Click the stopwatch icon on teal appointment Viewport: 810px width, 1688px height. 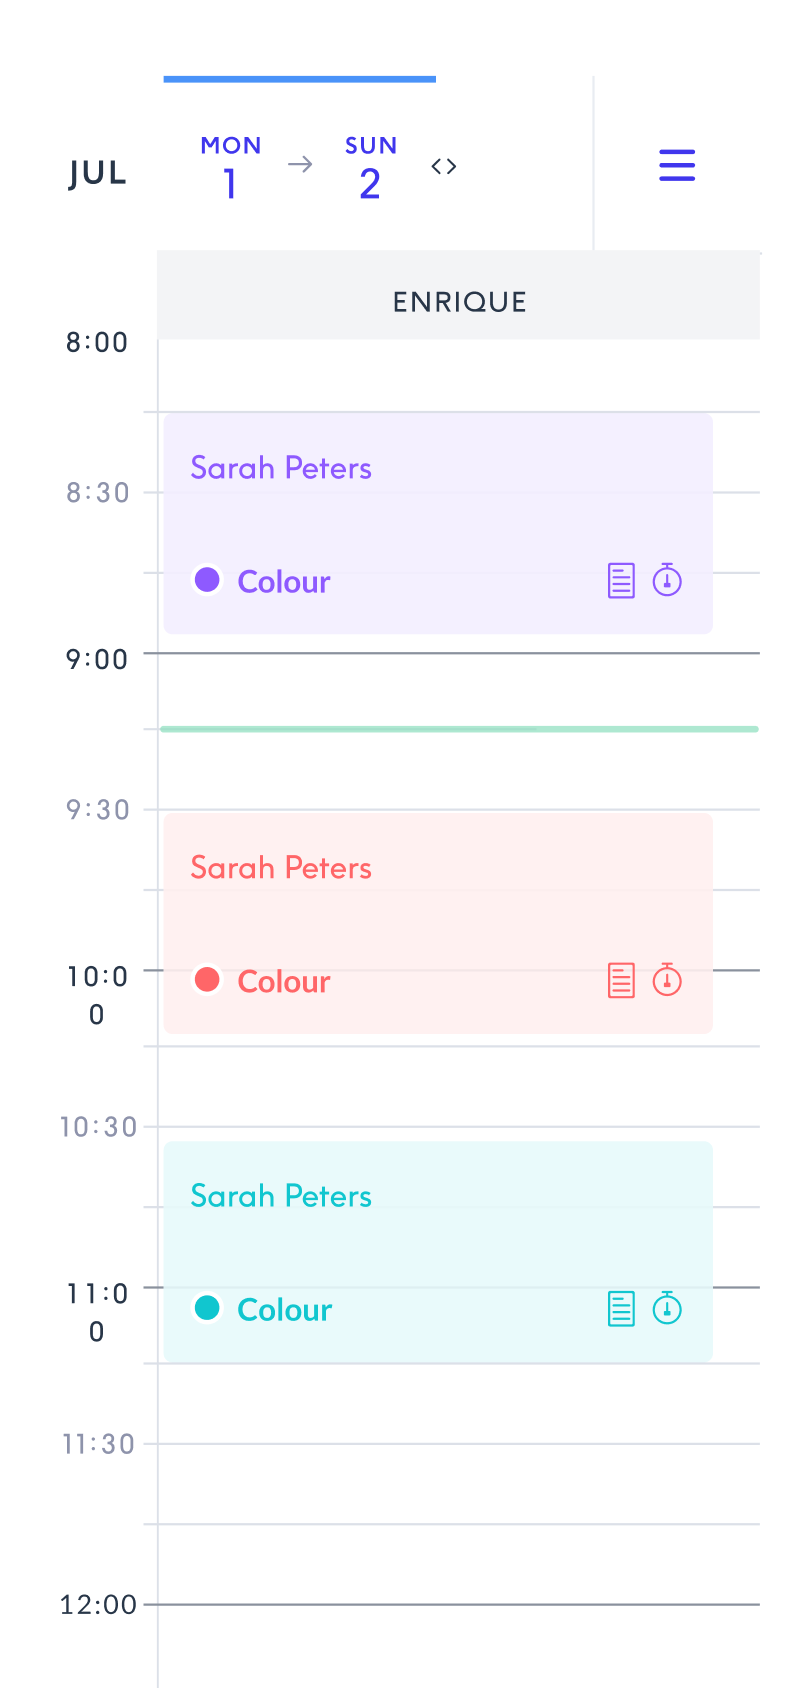click(x=667, y=1307)
